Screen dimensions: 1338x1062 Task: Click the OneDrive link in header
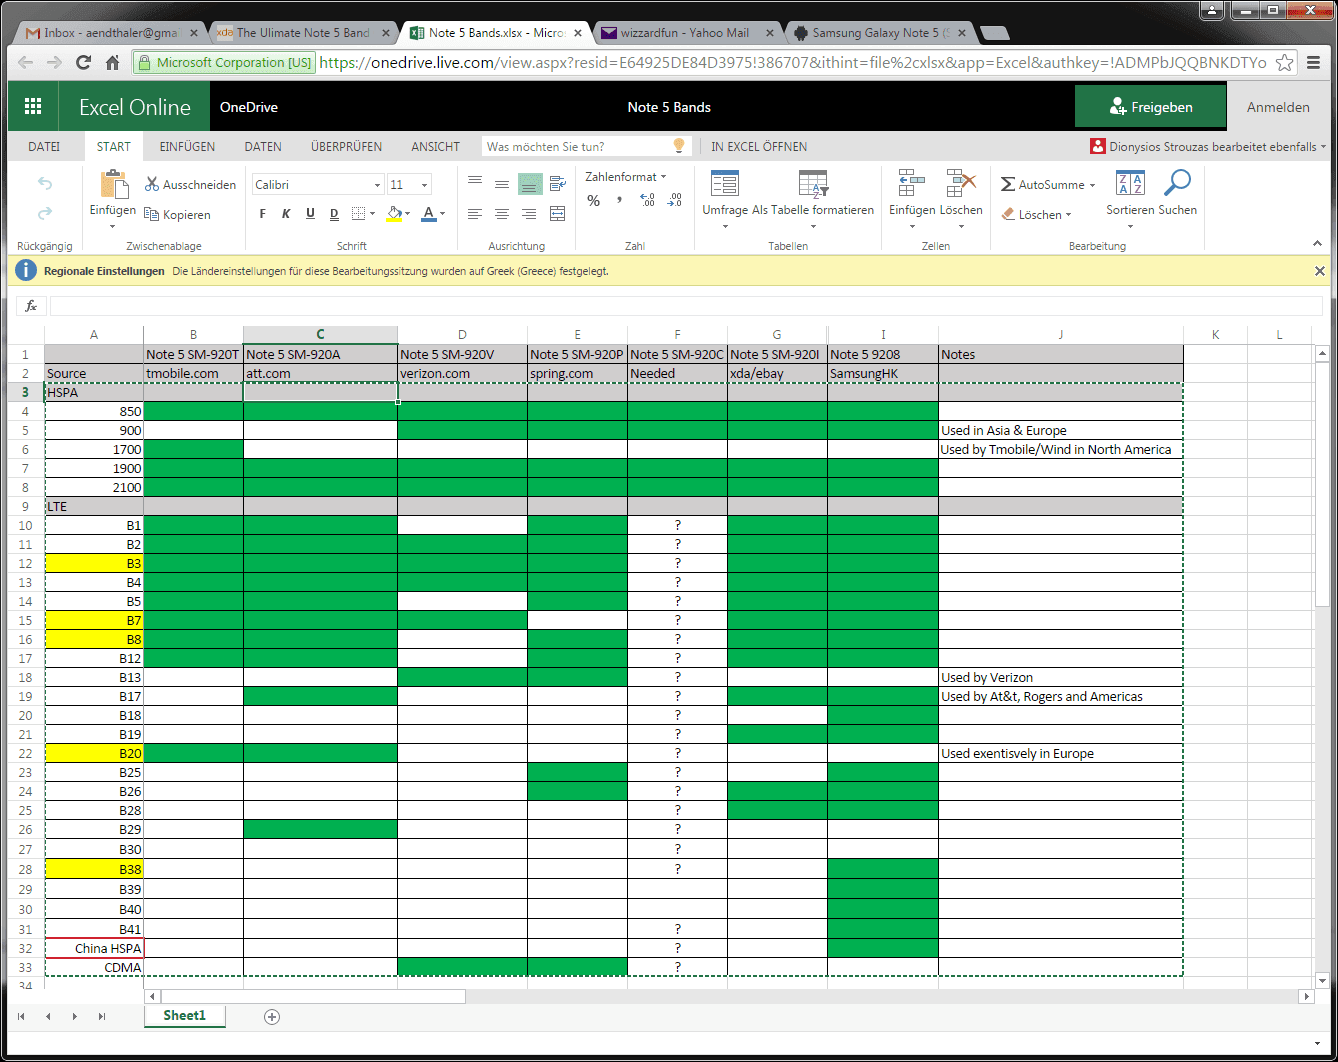(x=249, y=107)
